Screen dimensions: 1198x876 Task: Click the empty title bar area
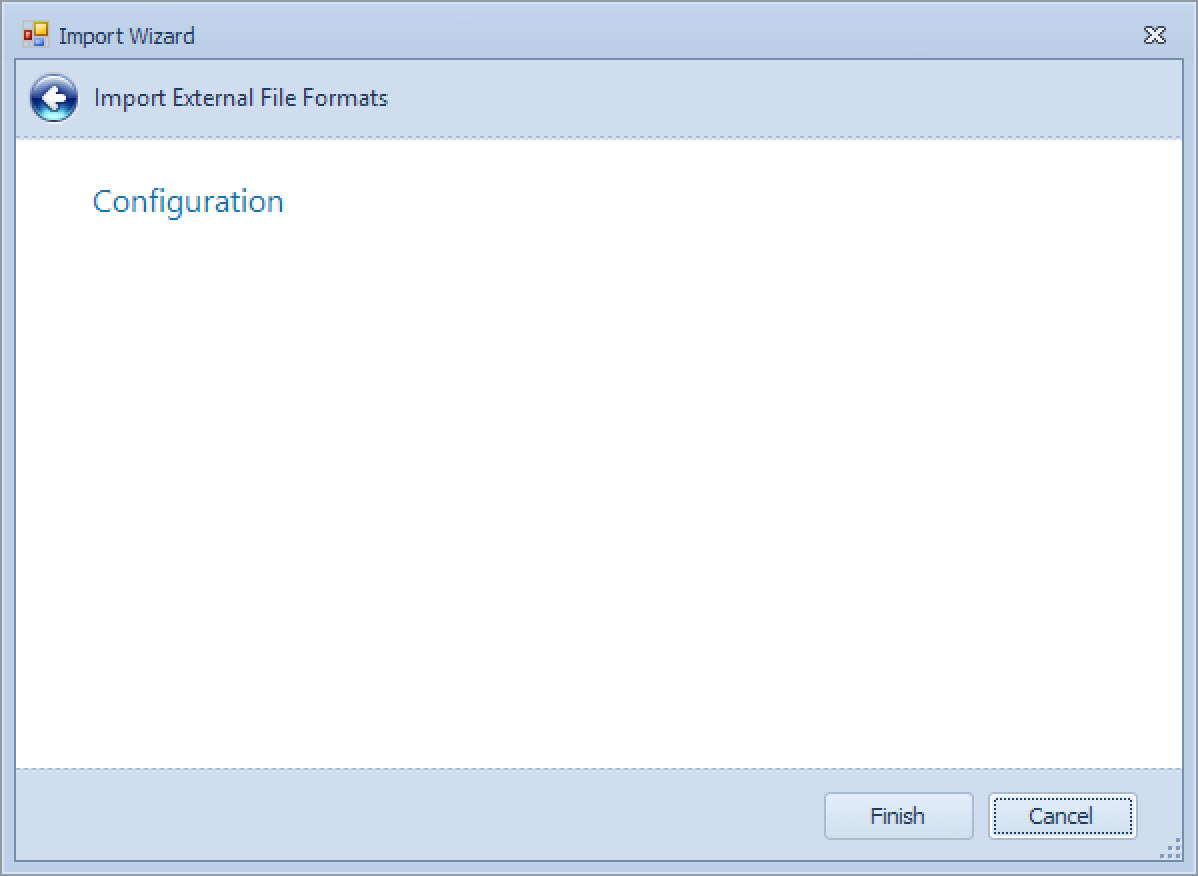[x=650, y=36]
